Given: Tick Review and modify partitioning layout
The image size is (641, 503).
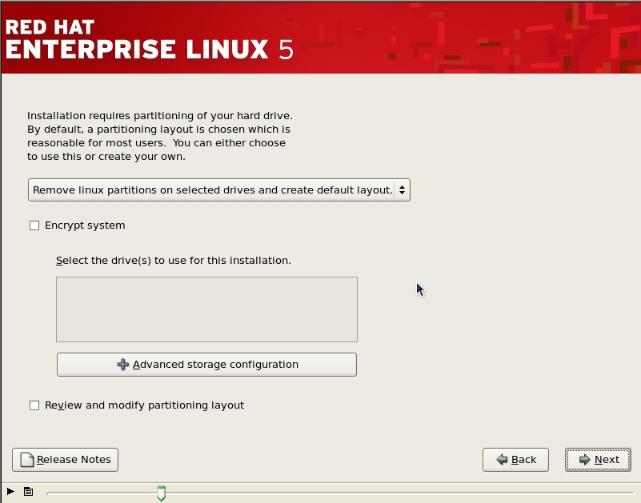Looking at the screenshot, I should point(34,405).
